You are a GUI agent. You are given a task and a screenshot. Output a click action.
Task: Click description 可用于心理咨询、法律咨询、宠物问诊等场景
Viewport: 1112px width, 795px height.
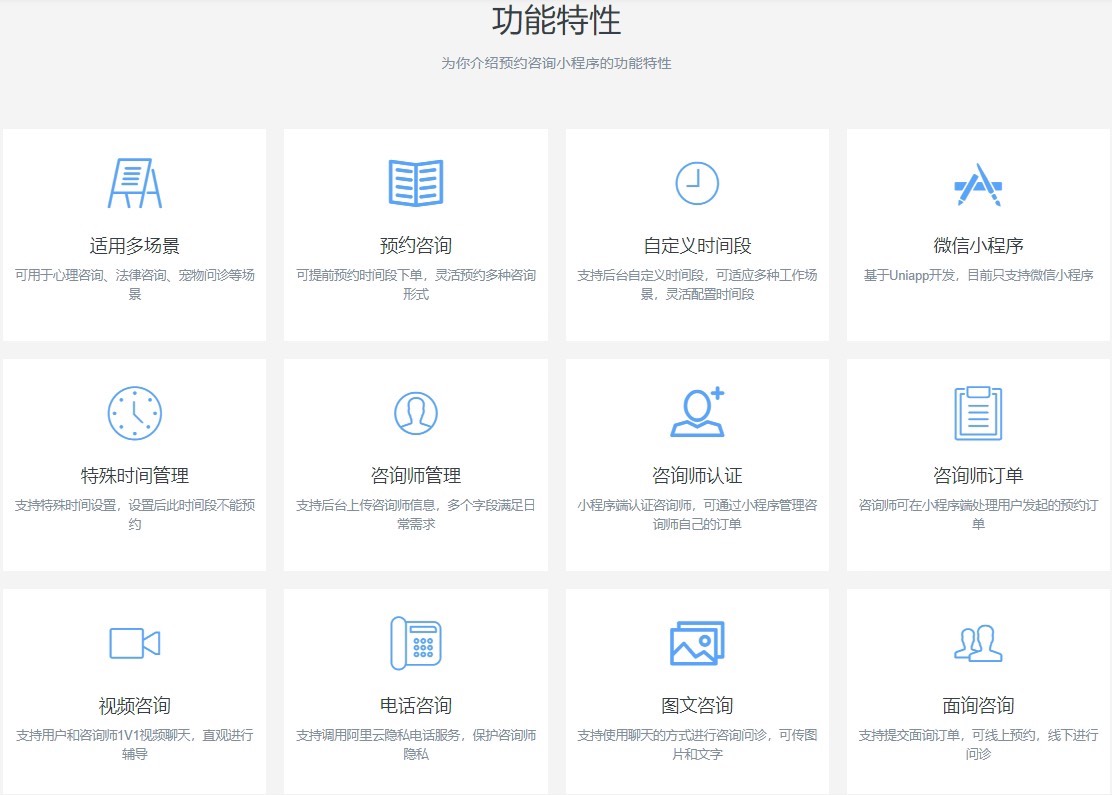(135, 284)
